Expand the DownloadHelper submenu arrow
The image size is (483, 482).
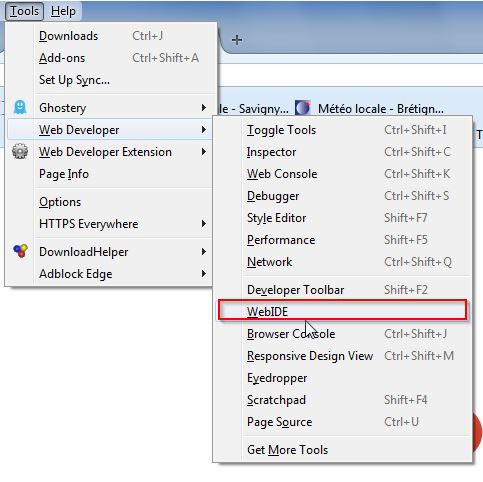(204, 252)
